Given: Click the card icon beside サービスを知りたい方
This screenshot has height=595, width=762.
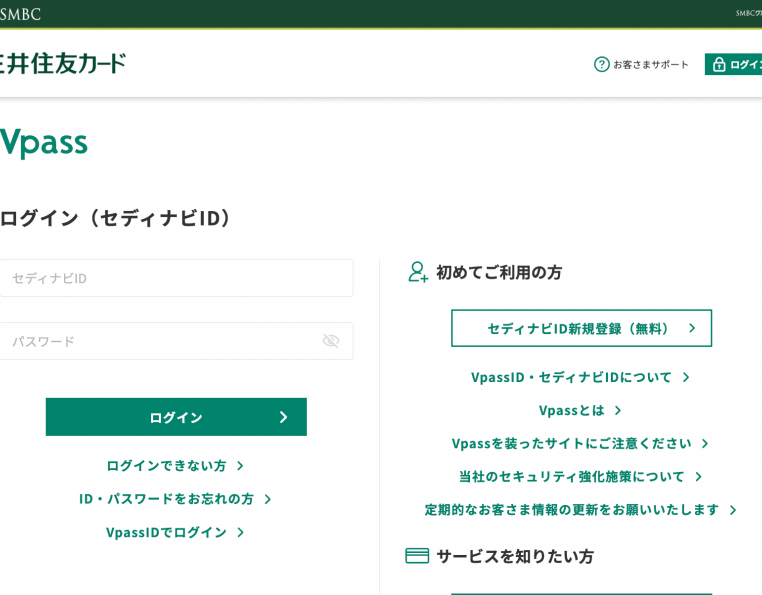Looking at the screenshot, I should click(x=417, y=556).
